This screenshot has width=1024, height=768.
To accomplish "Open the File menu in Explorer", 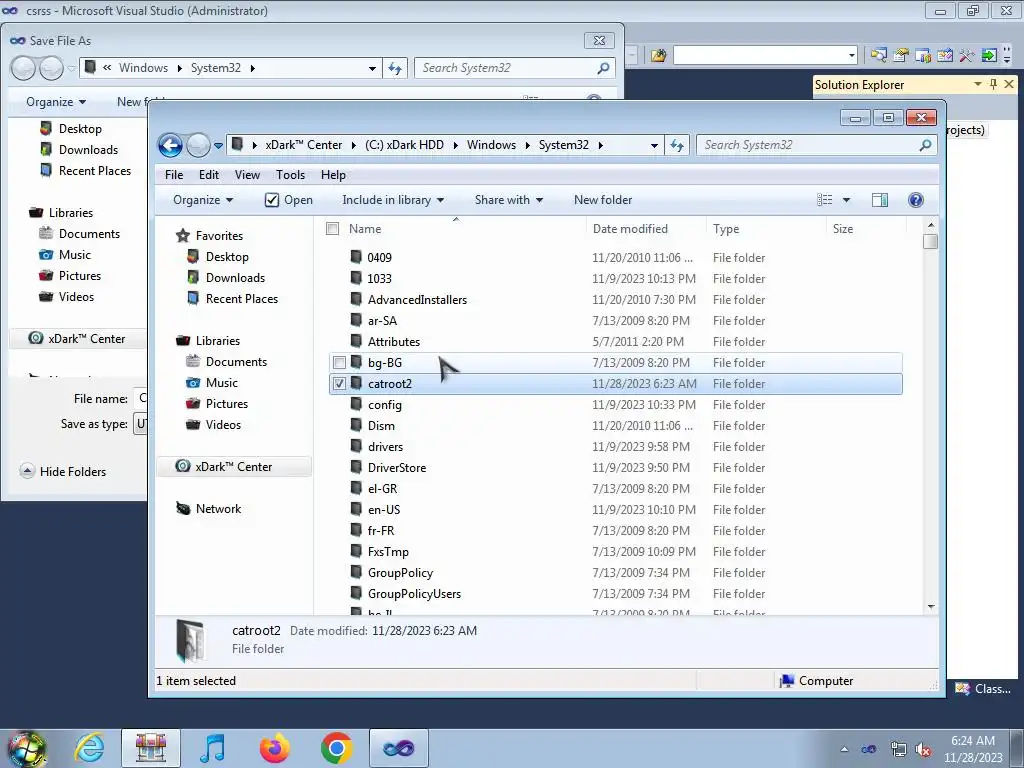I will click(174, 175).
